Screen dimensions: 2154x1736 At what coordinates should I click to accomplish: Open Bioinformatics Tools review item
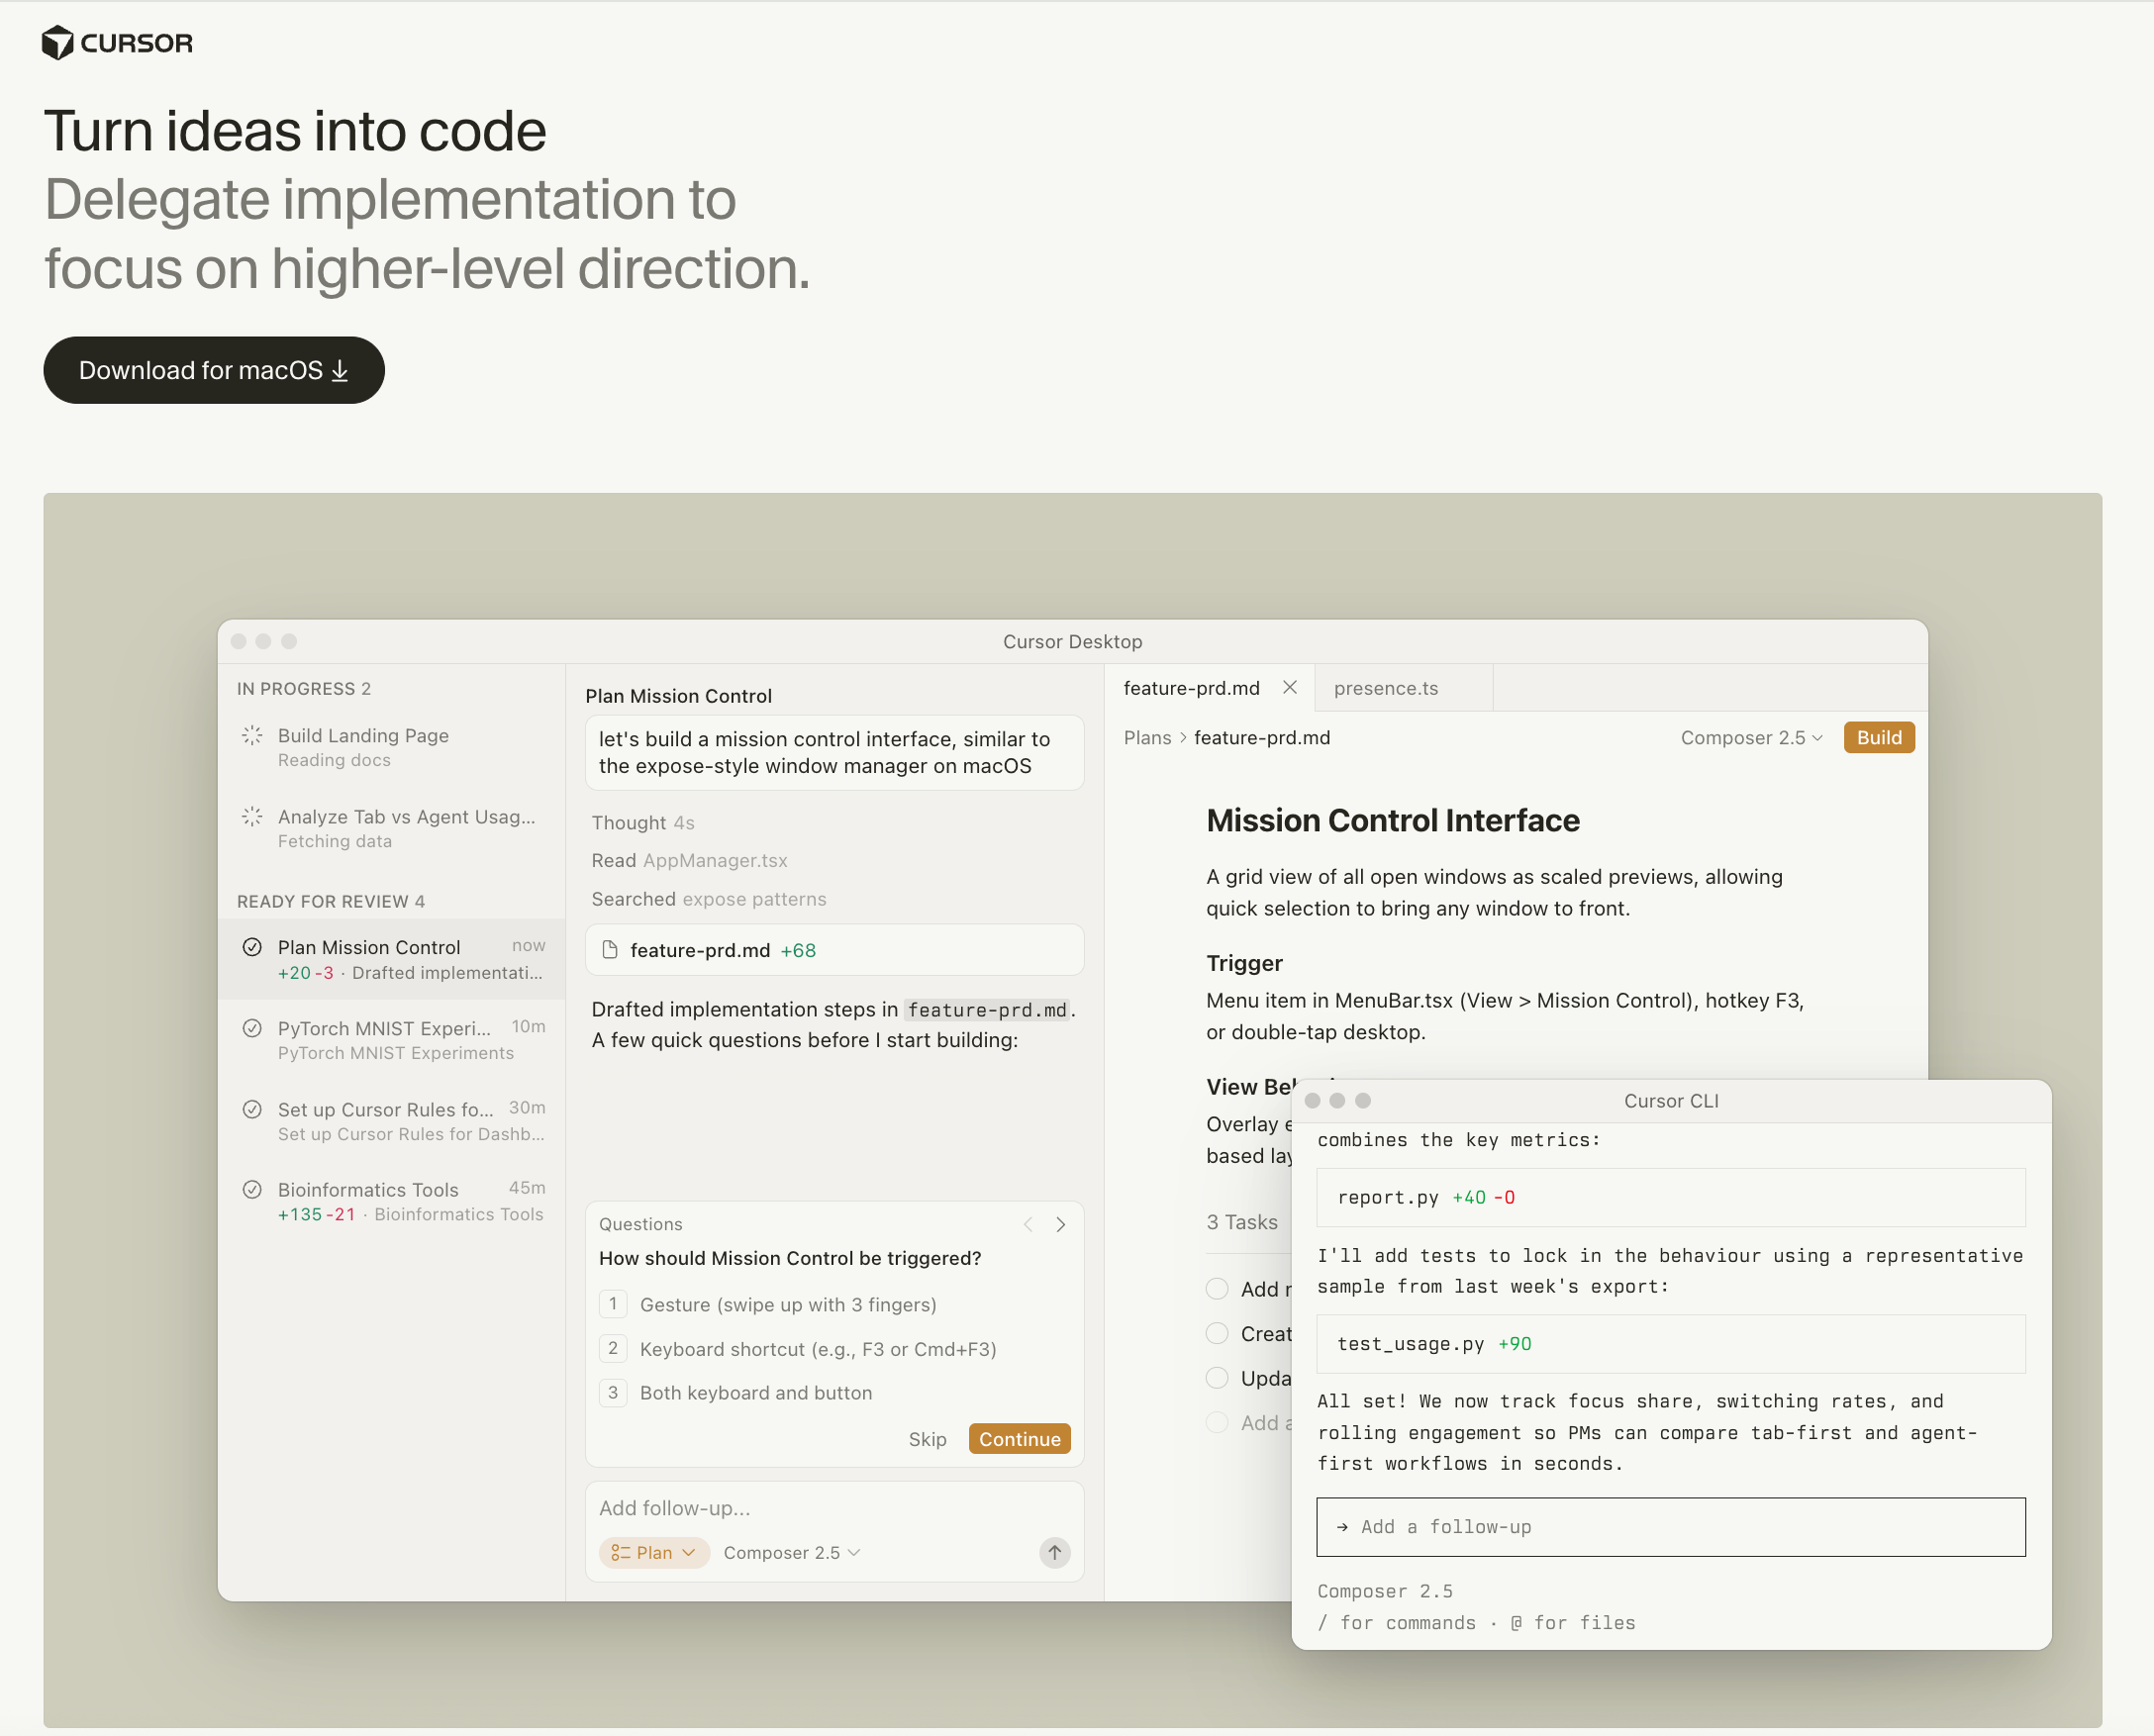point(392,1201)
